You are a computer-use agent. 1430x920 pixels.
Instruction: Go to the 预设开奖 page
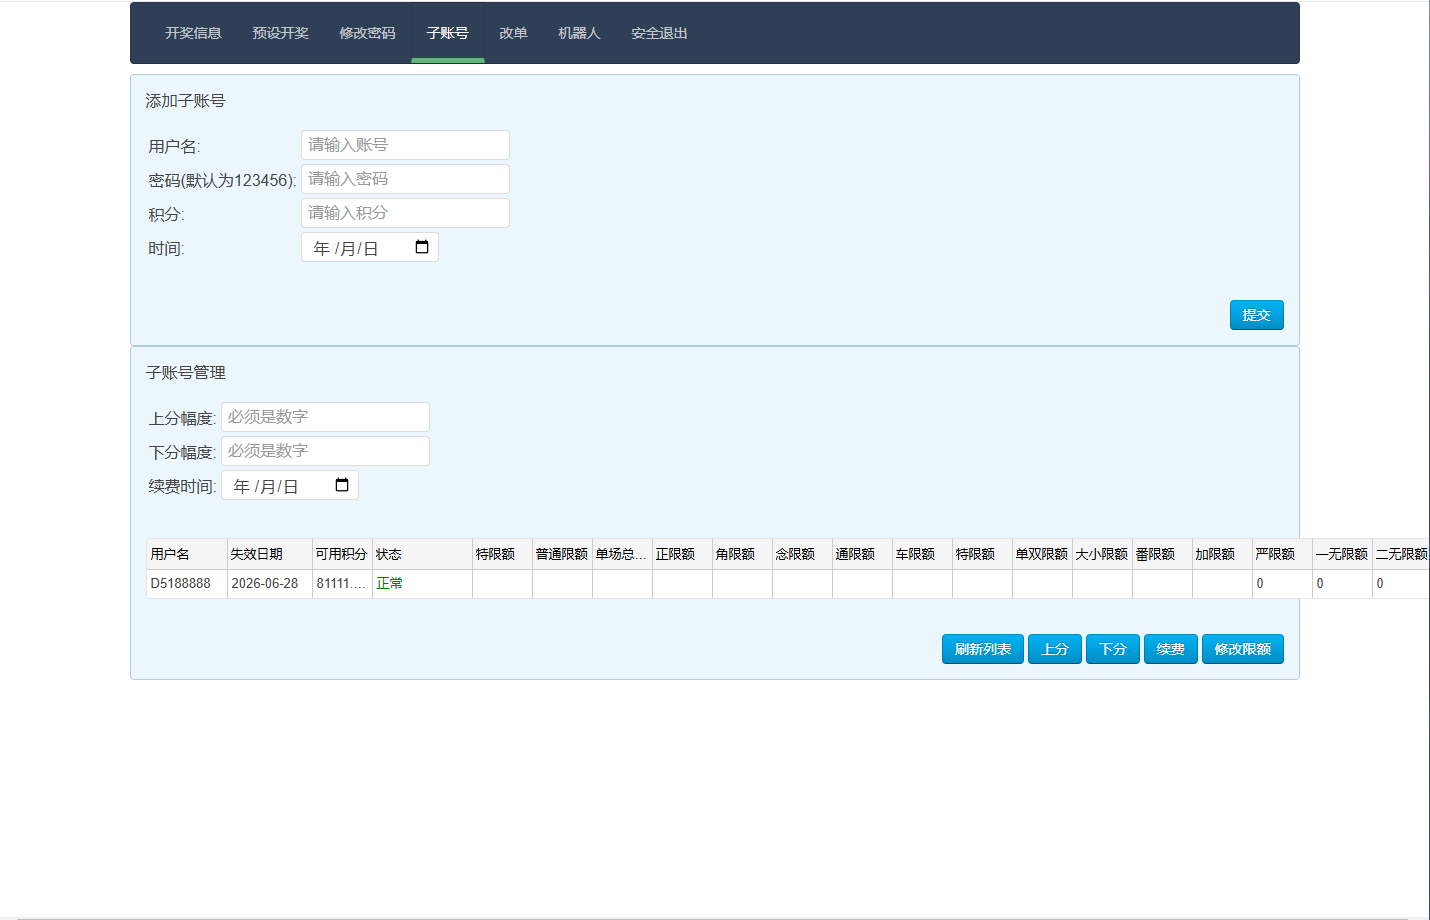click(x=280, y=33)
